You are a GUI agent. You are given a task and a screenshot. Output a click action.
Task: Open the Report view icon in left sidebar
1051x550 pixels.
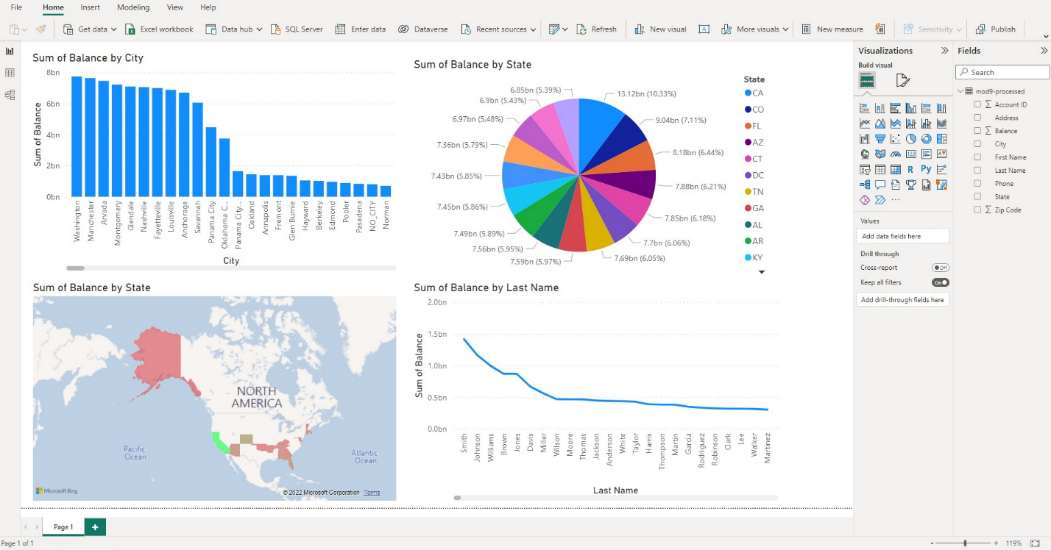coord(10,51)
